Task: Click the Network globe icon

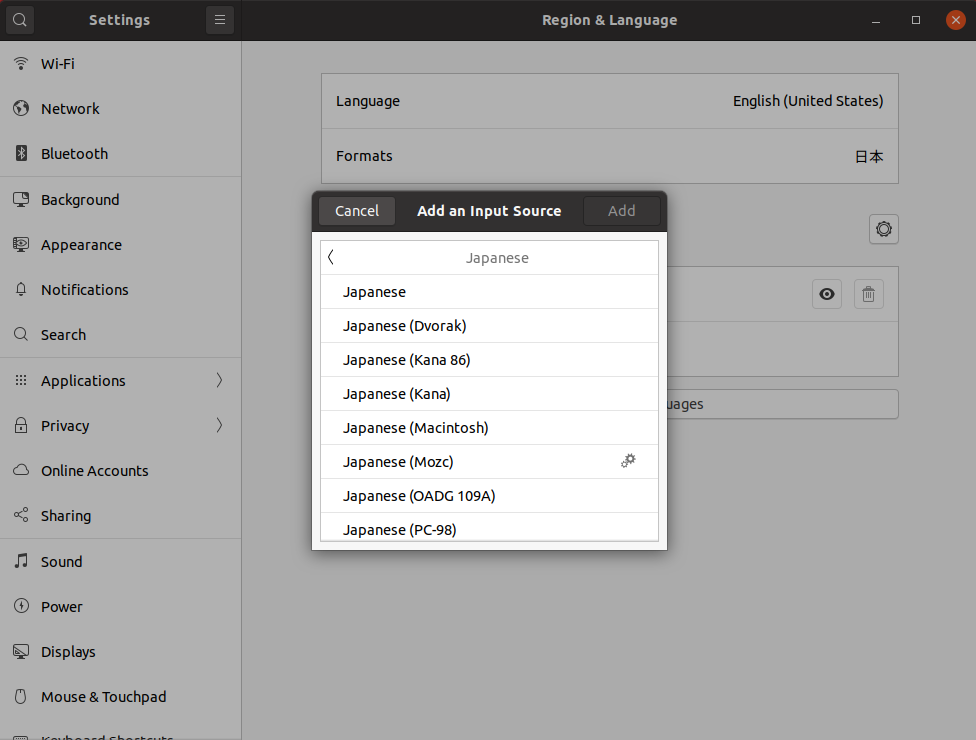Action: pyautogui.click(x=21, y=108)
